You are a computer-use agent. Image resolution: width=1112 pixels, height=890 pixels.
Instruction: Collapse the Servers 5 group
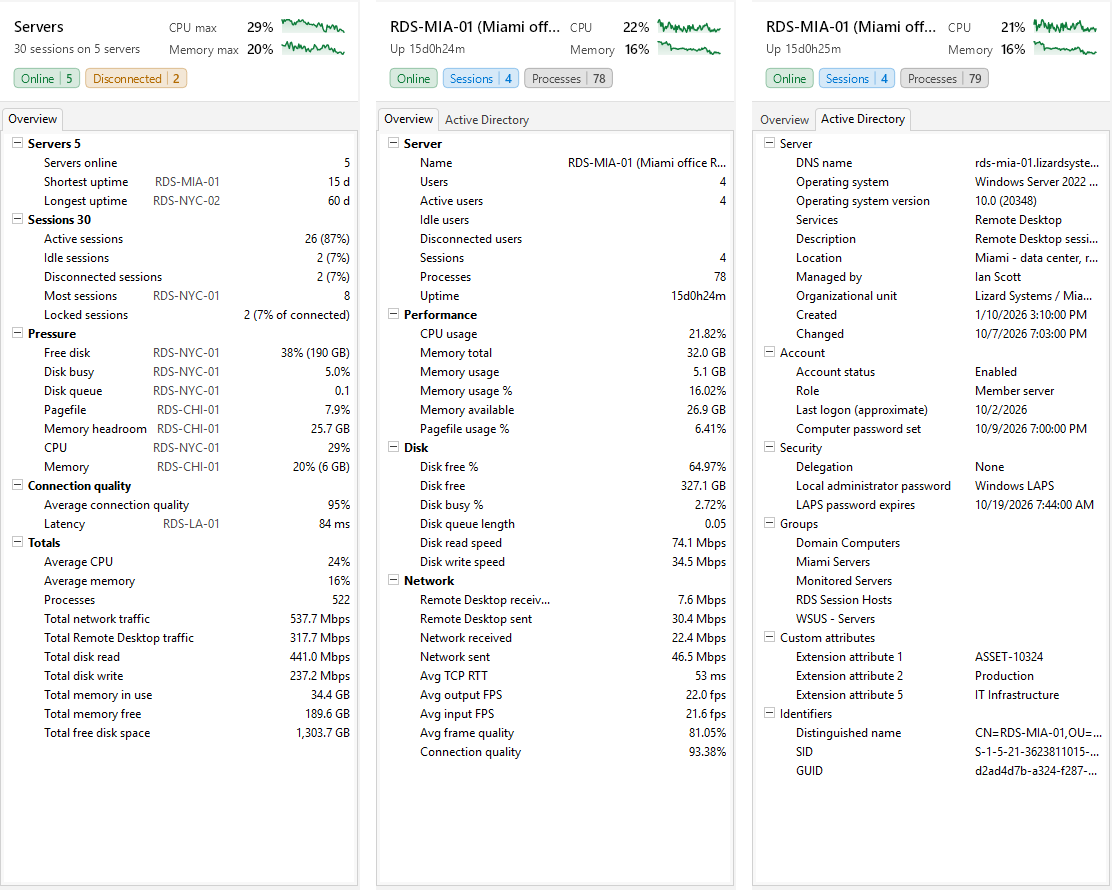point(17,143)
